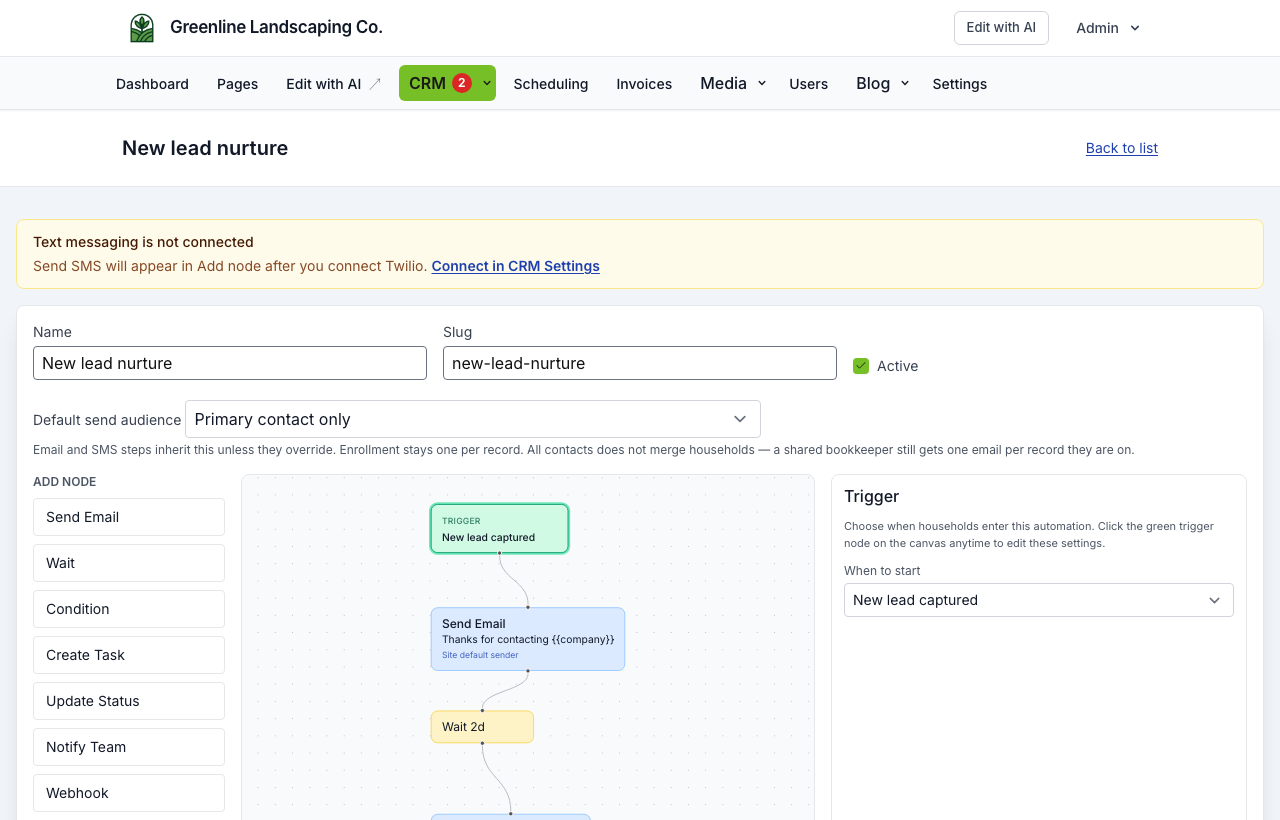This screenshot has height=820, width=1280.
Task: Click the Slug input field
Action: 640,363
